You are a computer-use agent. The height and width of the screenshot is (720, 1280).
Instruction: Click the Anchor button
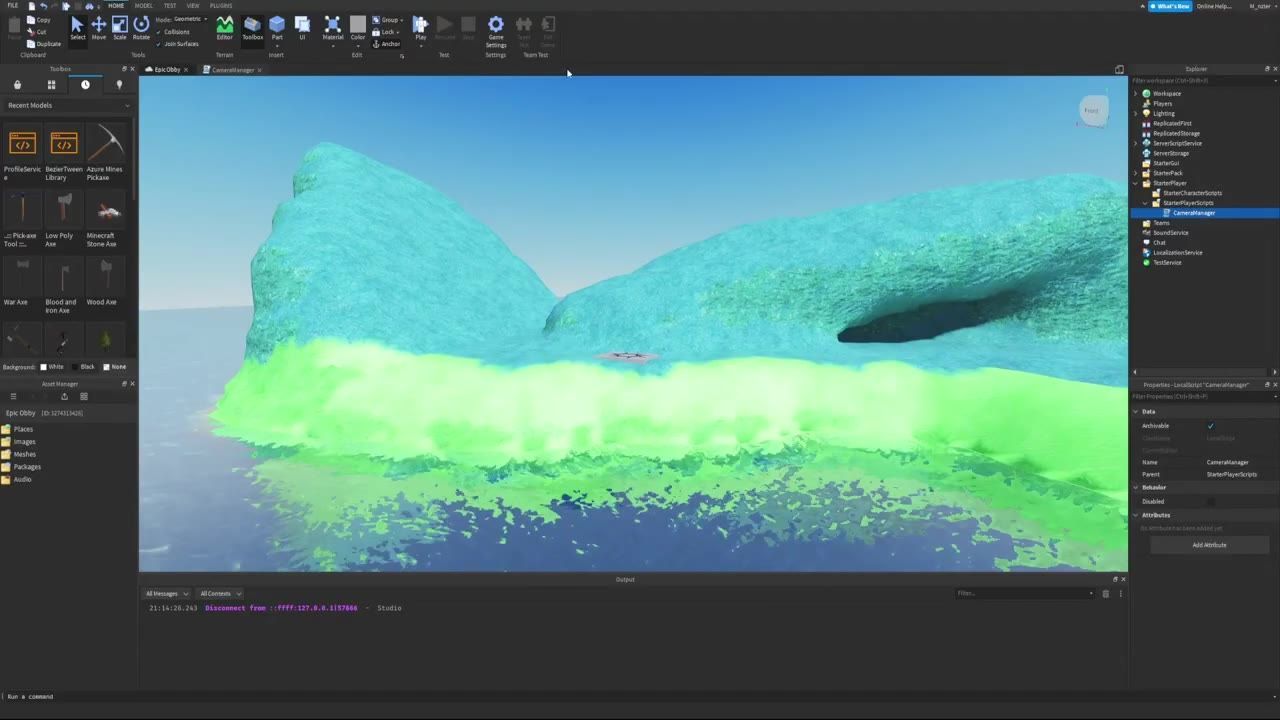387,44
